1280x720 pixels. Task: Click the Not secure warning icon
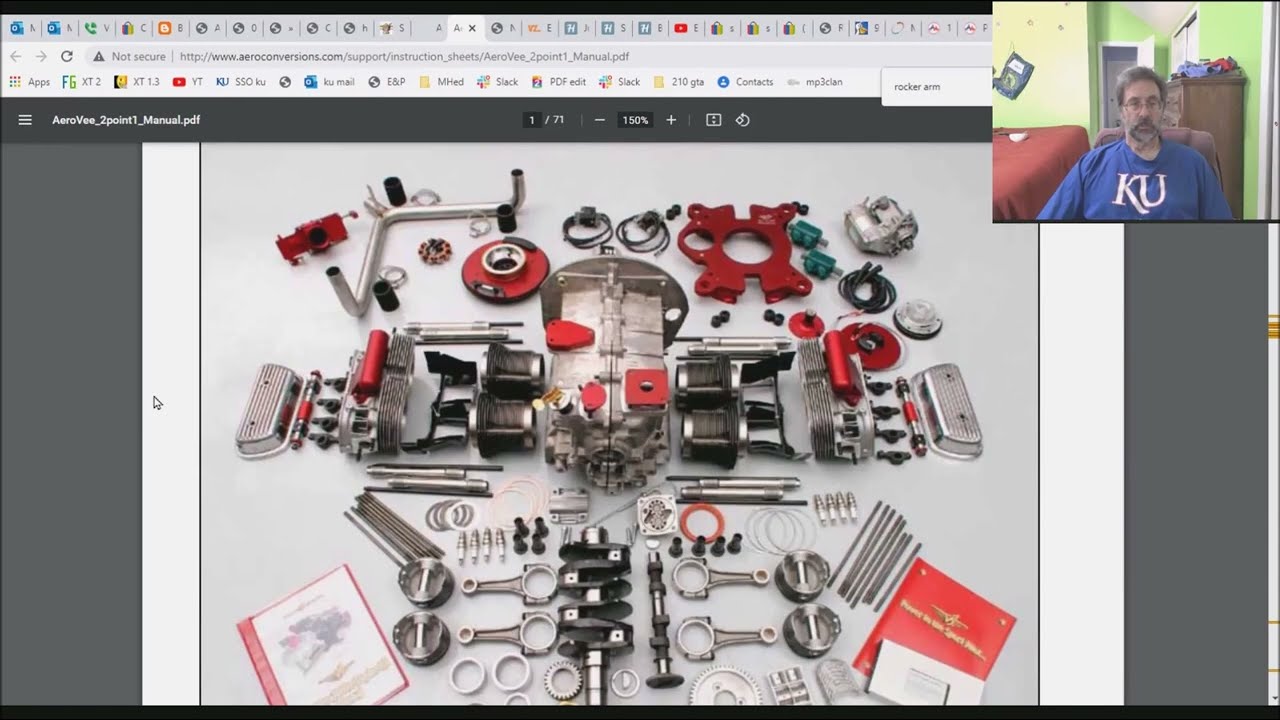(98, 57)
